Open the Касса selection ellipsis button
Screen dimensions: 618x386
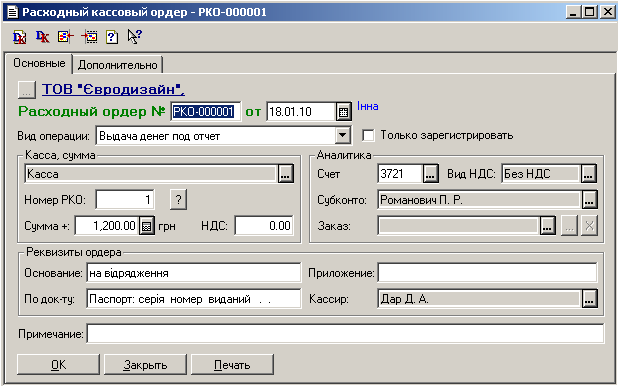pyautogui.click(x=286, y=174)
